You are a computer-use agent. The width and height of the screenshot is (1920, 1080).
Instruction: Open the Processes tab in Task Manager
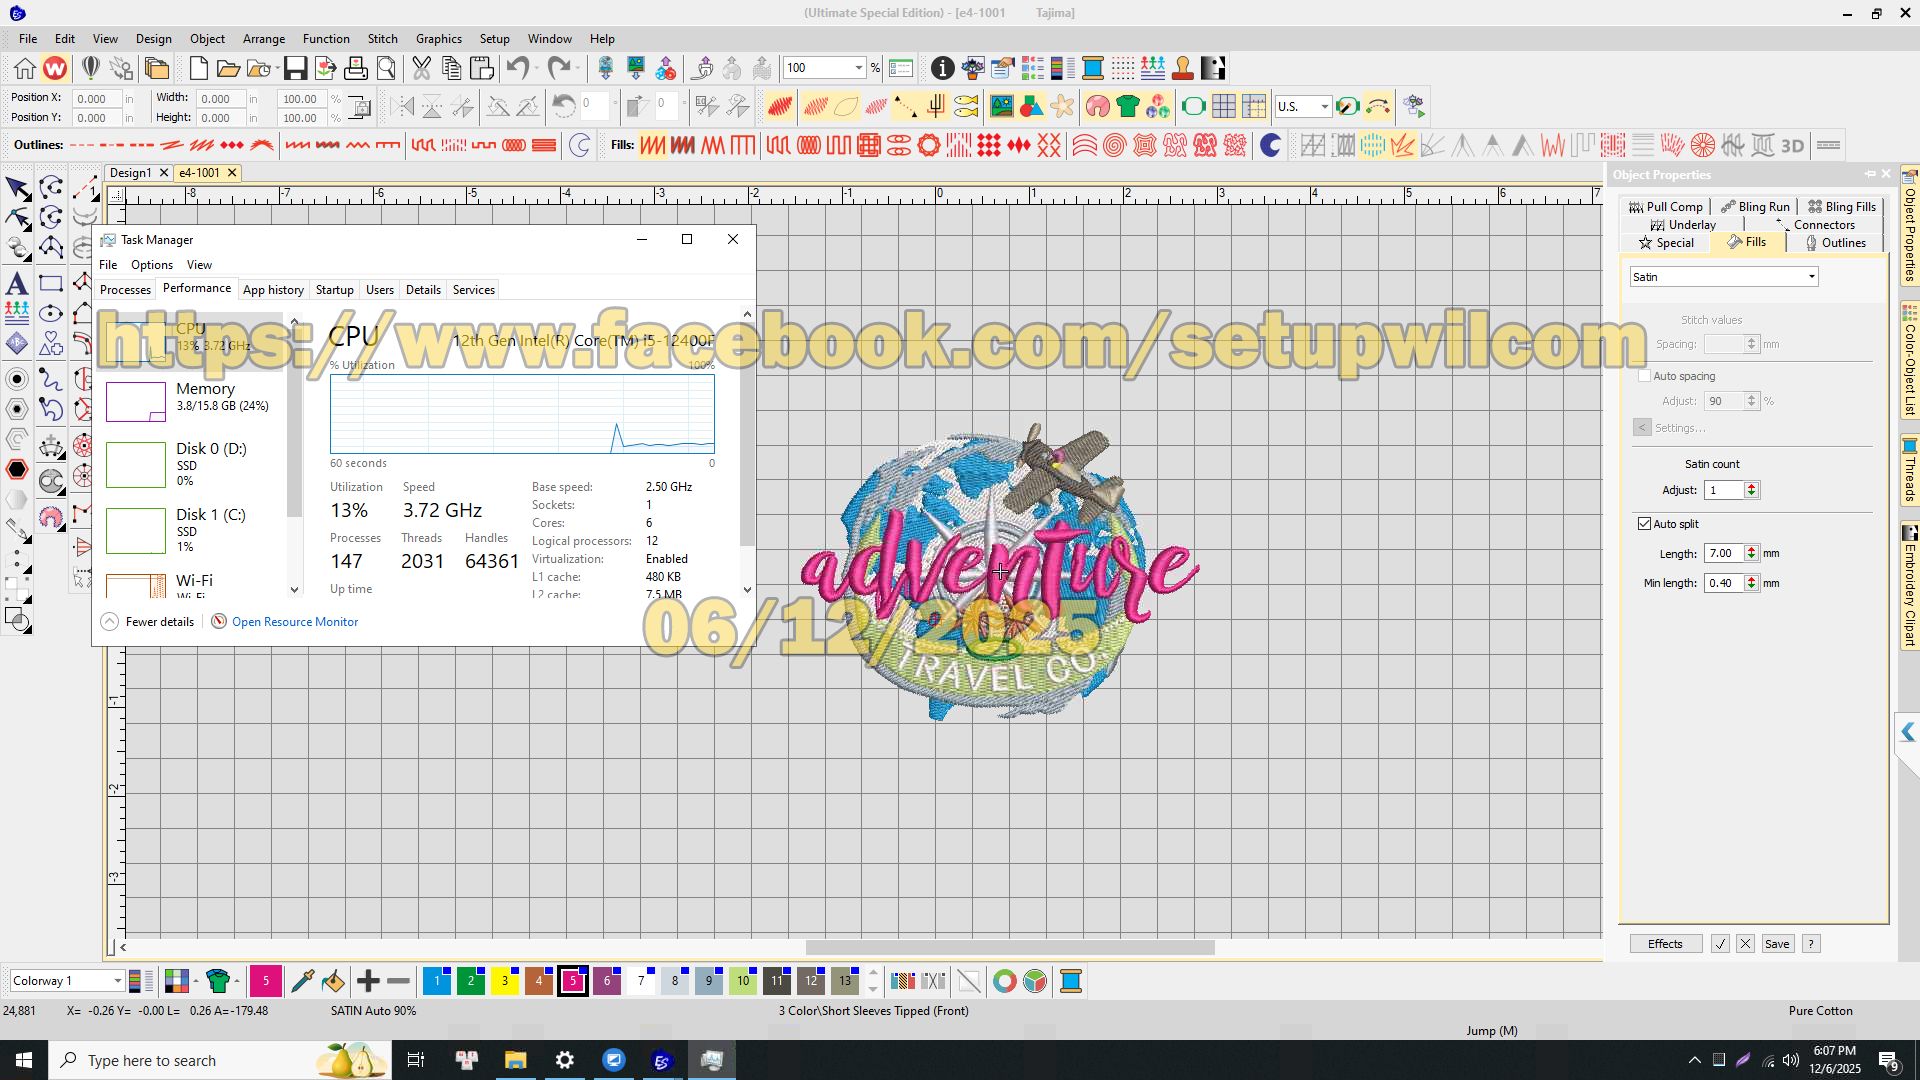125,290
